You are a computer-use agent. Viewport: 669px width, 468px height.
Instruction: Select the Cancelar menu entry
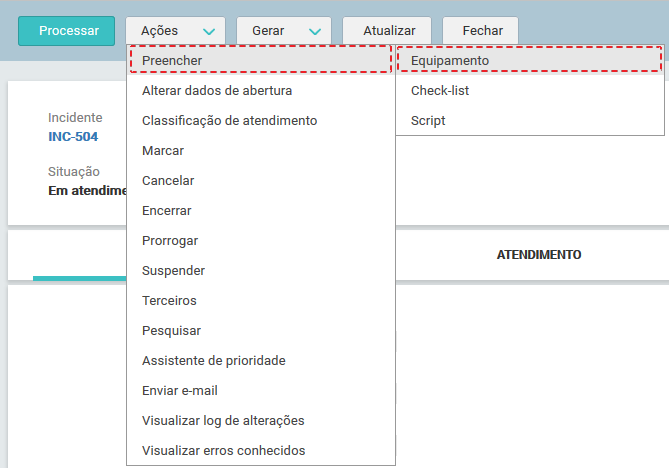[261, 180]
